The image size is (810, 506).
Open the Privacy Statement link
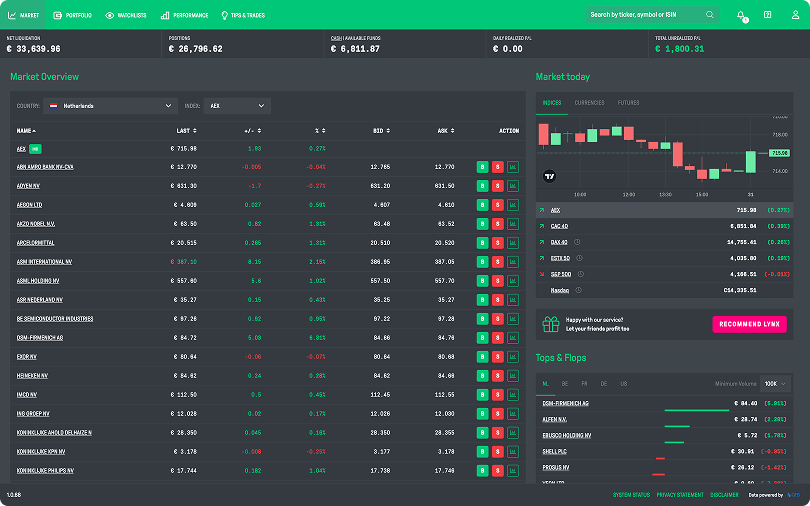679,495
